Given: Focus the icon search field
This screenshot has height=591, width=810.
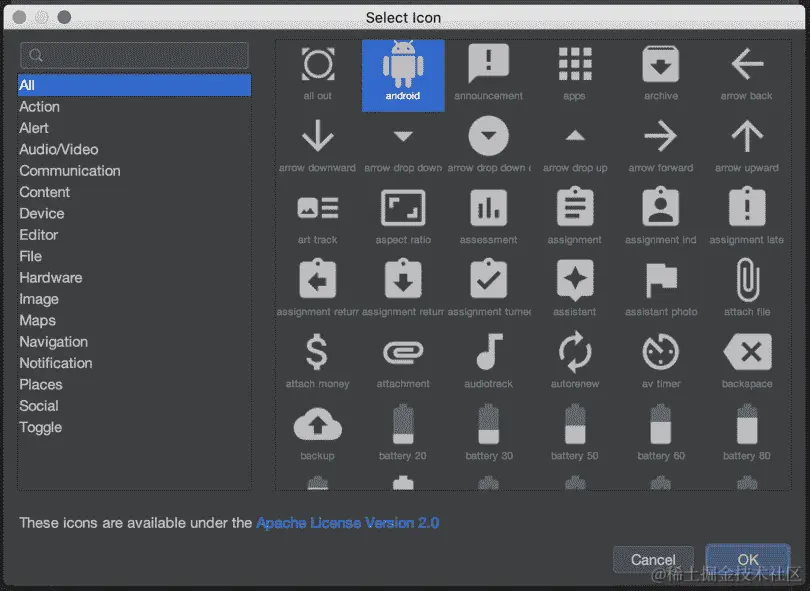Looking at the screenshot, I should point(134,55).
